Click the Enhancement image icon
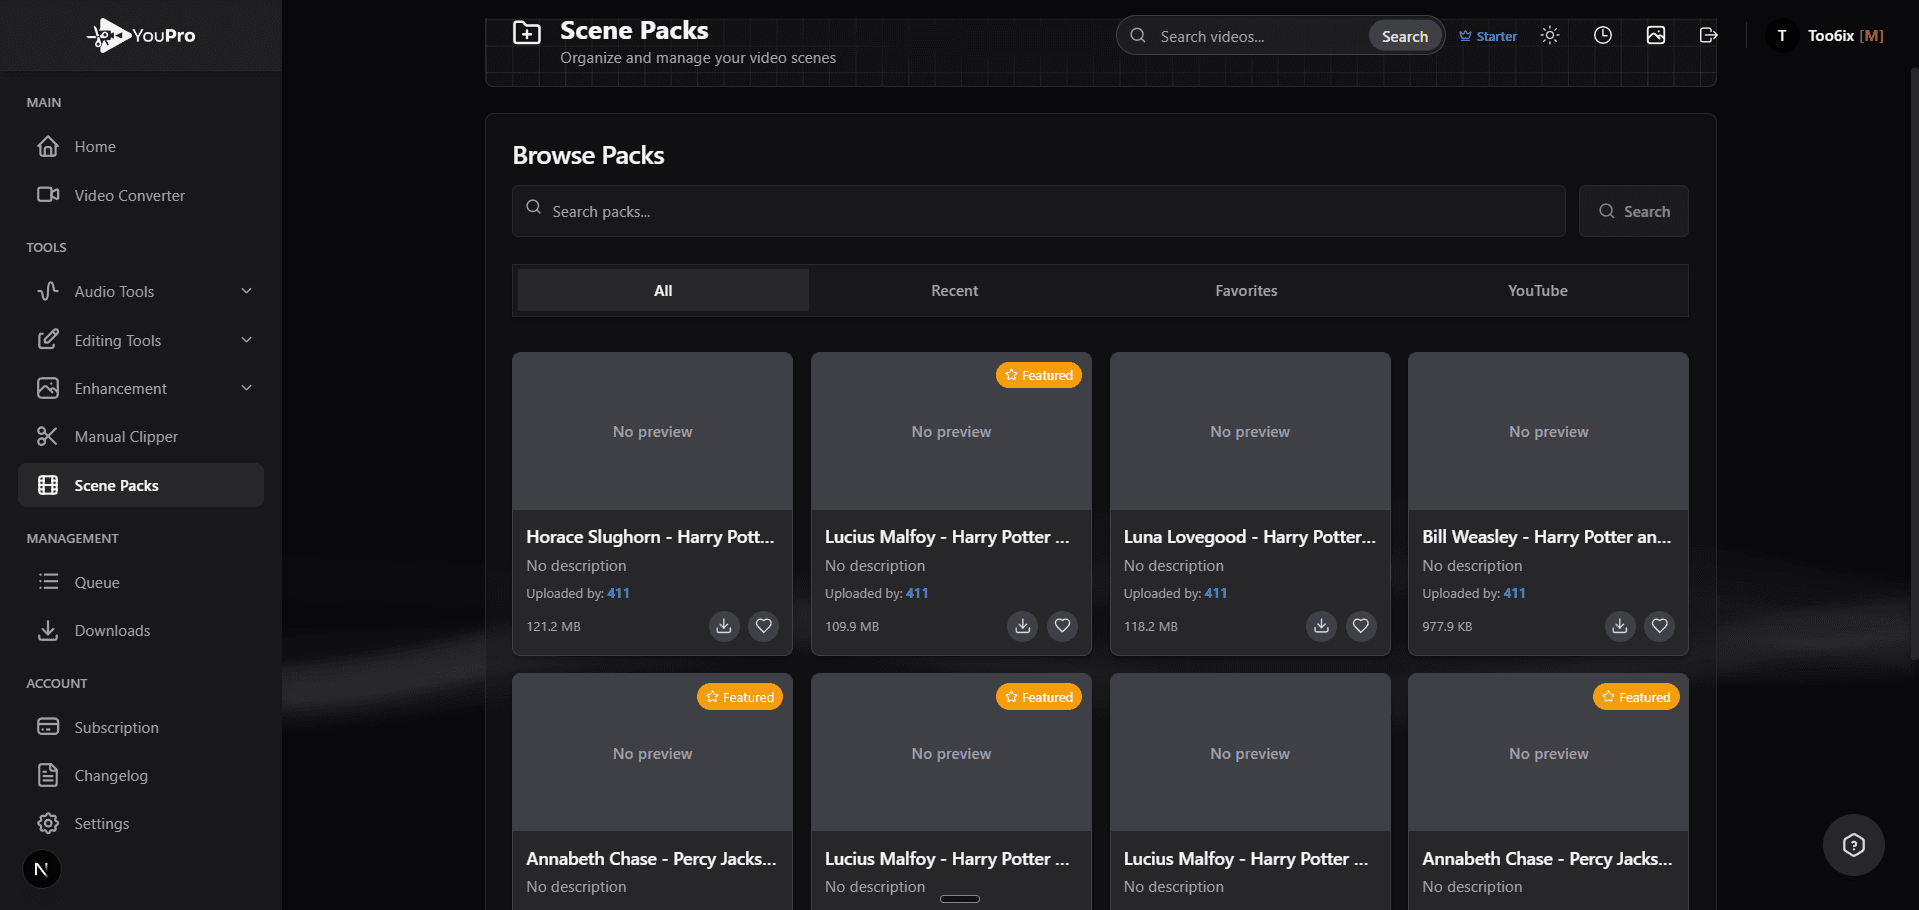 (x=48, y=388)
